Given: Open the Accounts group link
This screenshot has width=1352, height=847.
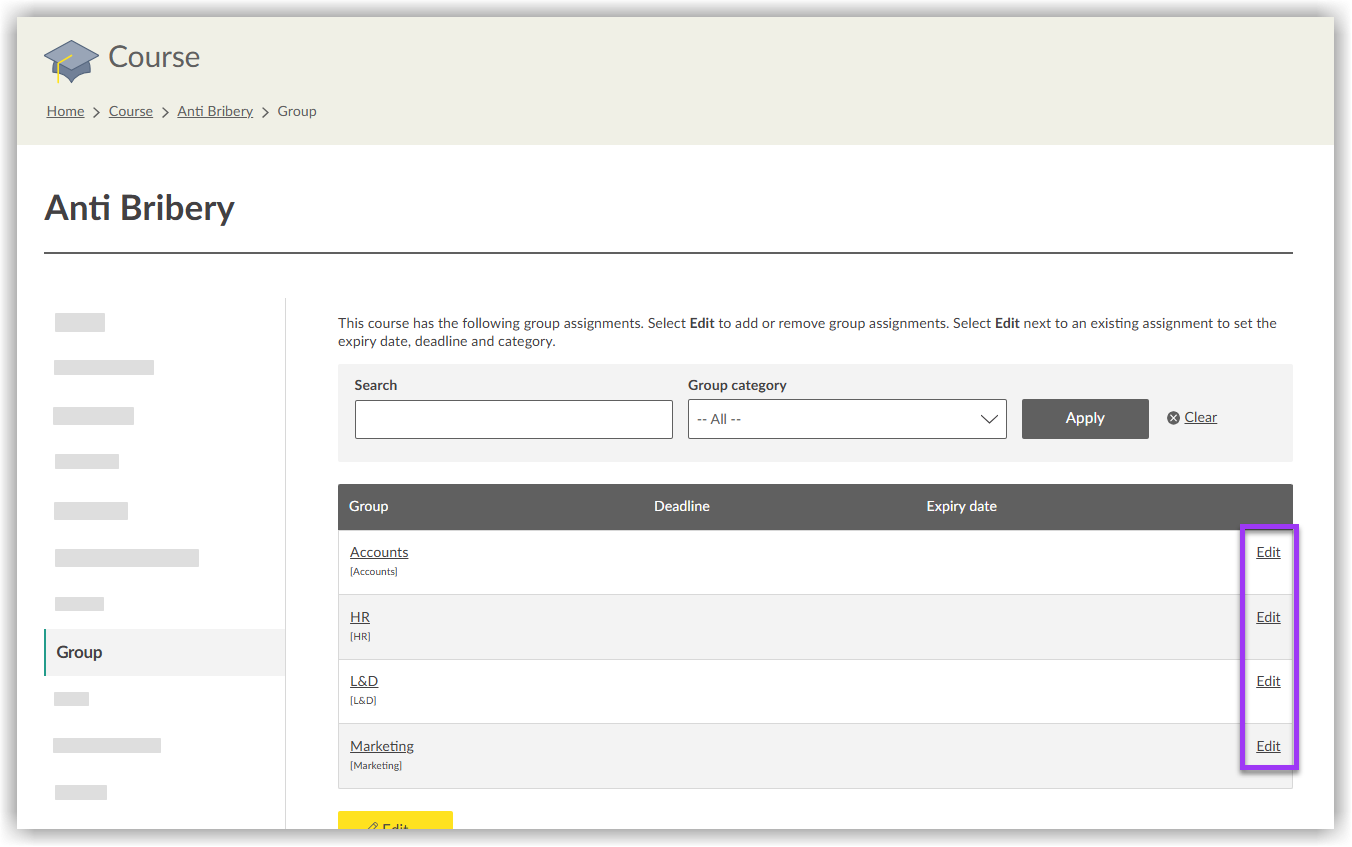Looking at the screenshot, I should point(379,552).
